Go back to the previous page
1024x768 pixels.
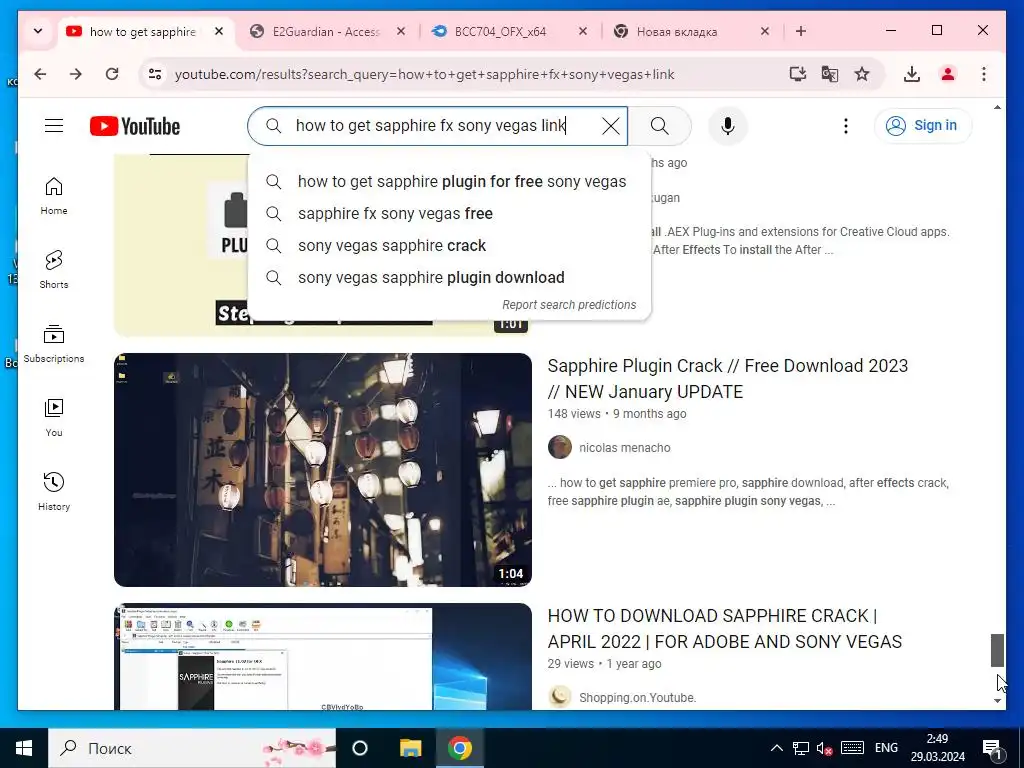point(40,74)
